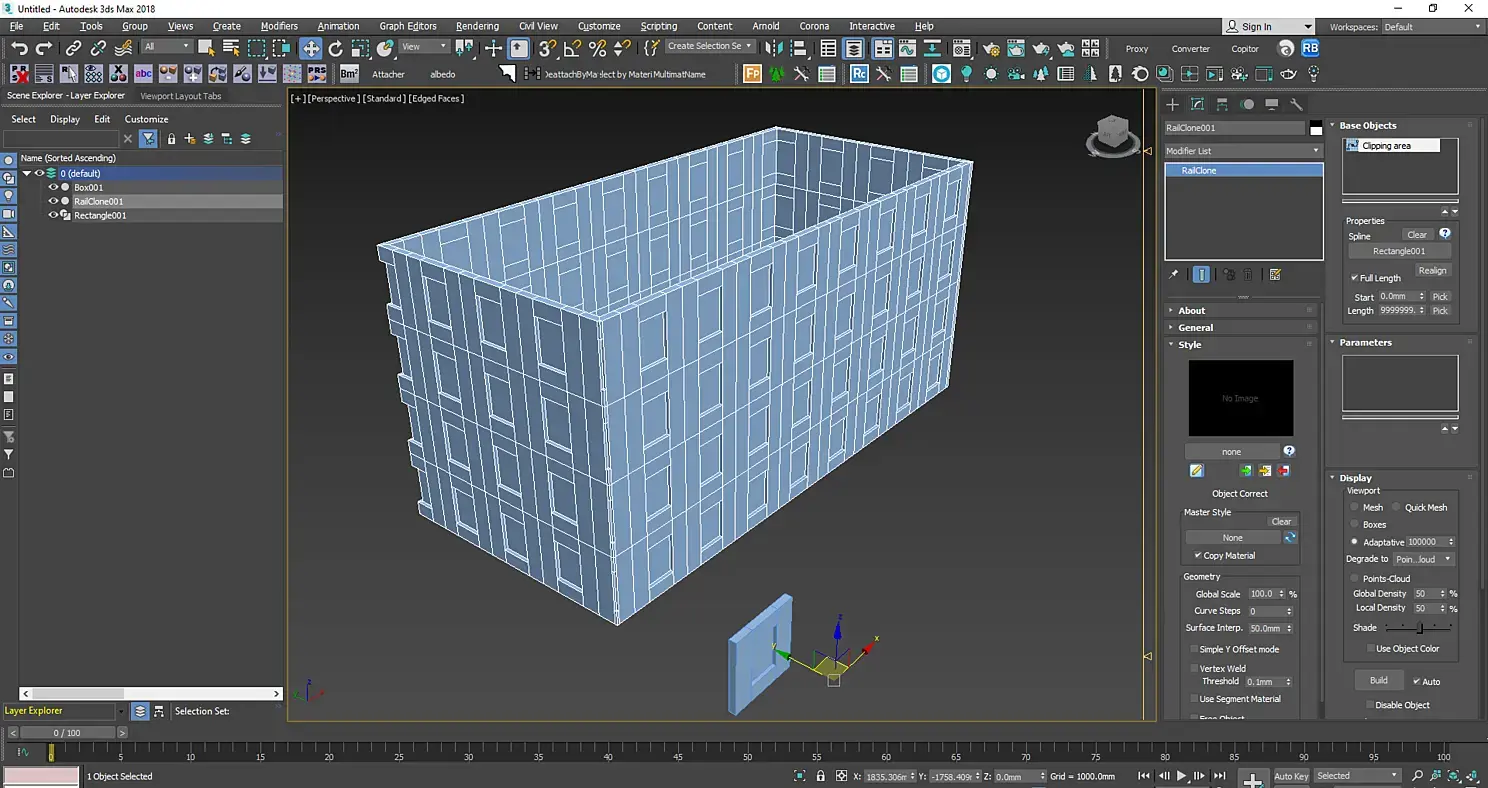Viewport: 1488px width, 788px height.
Task: Open the Rendering menu
Action: click(x=477, y=26)
